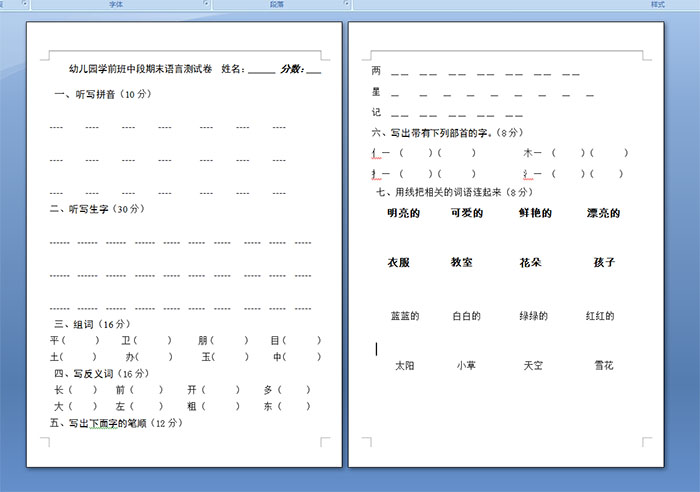This screenshot has height=492, width=700.
Task: Click the word 雪花
Action: point(604,366)
